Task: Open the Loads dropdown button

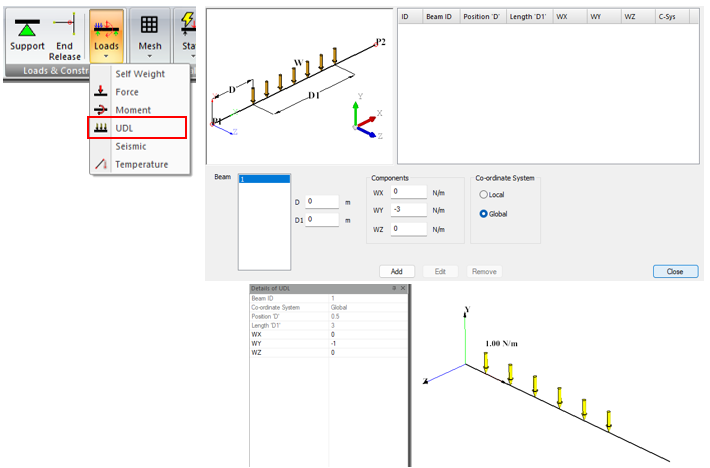Action: pyautogui.click(x=106, y=34)
